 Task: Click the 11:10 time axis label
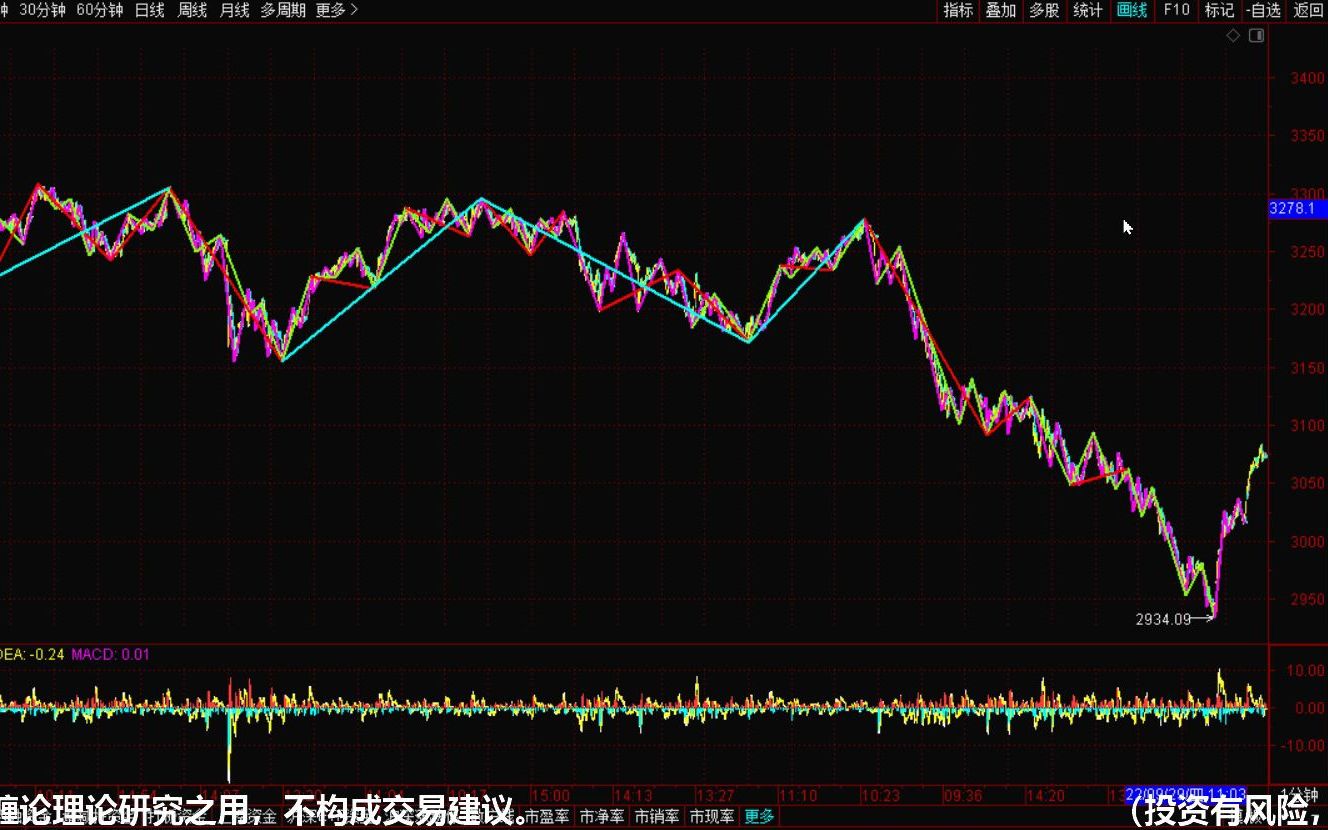pyautogui.click(x=798, y=797)
